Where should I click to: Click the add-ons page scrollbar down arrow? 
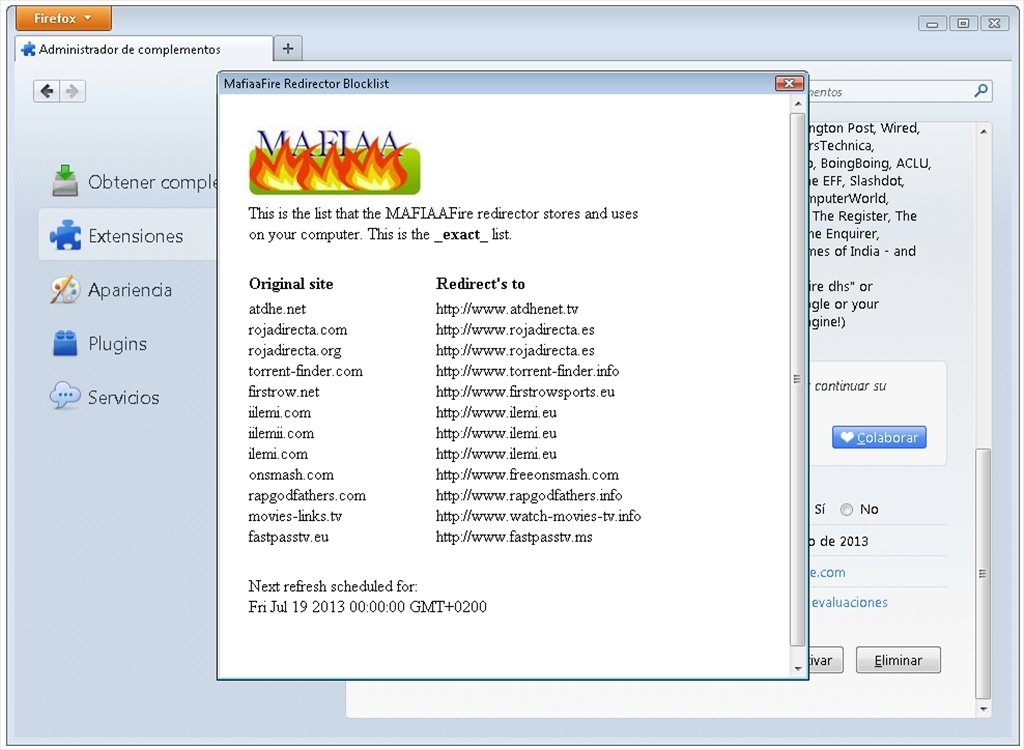(984, 708)
